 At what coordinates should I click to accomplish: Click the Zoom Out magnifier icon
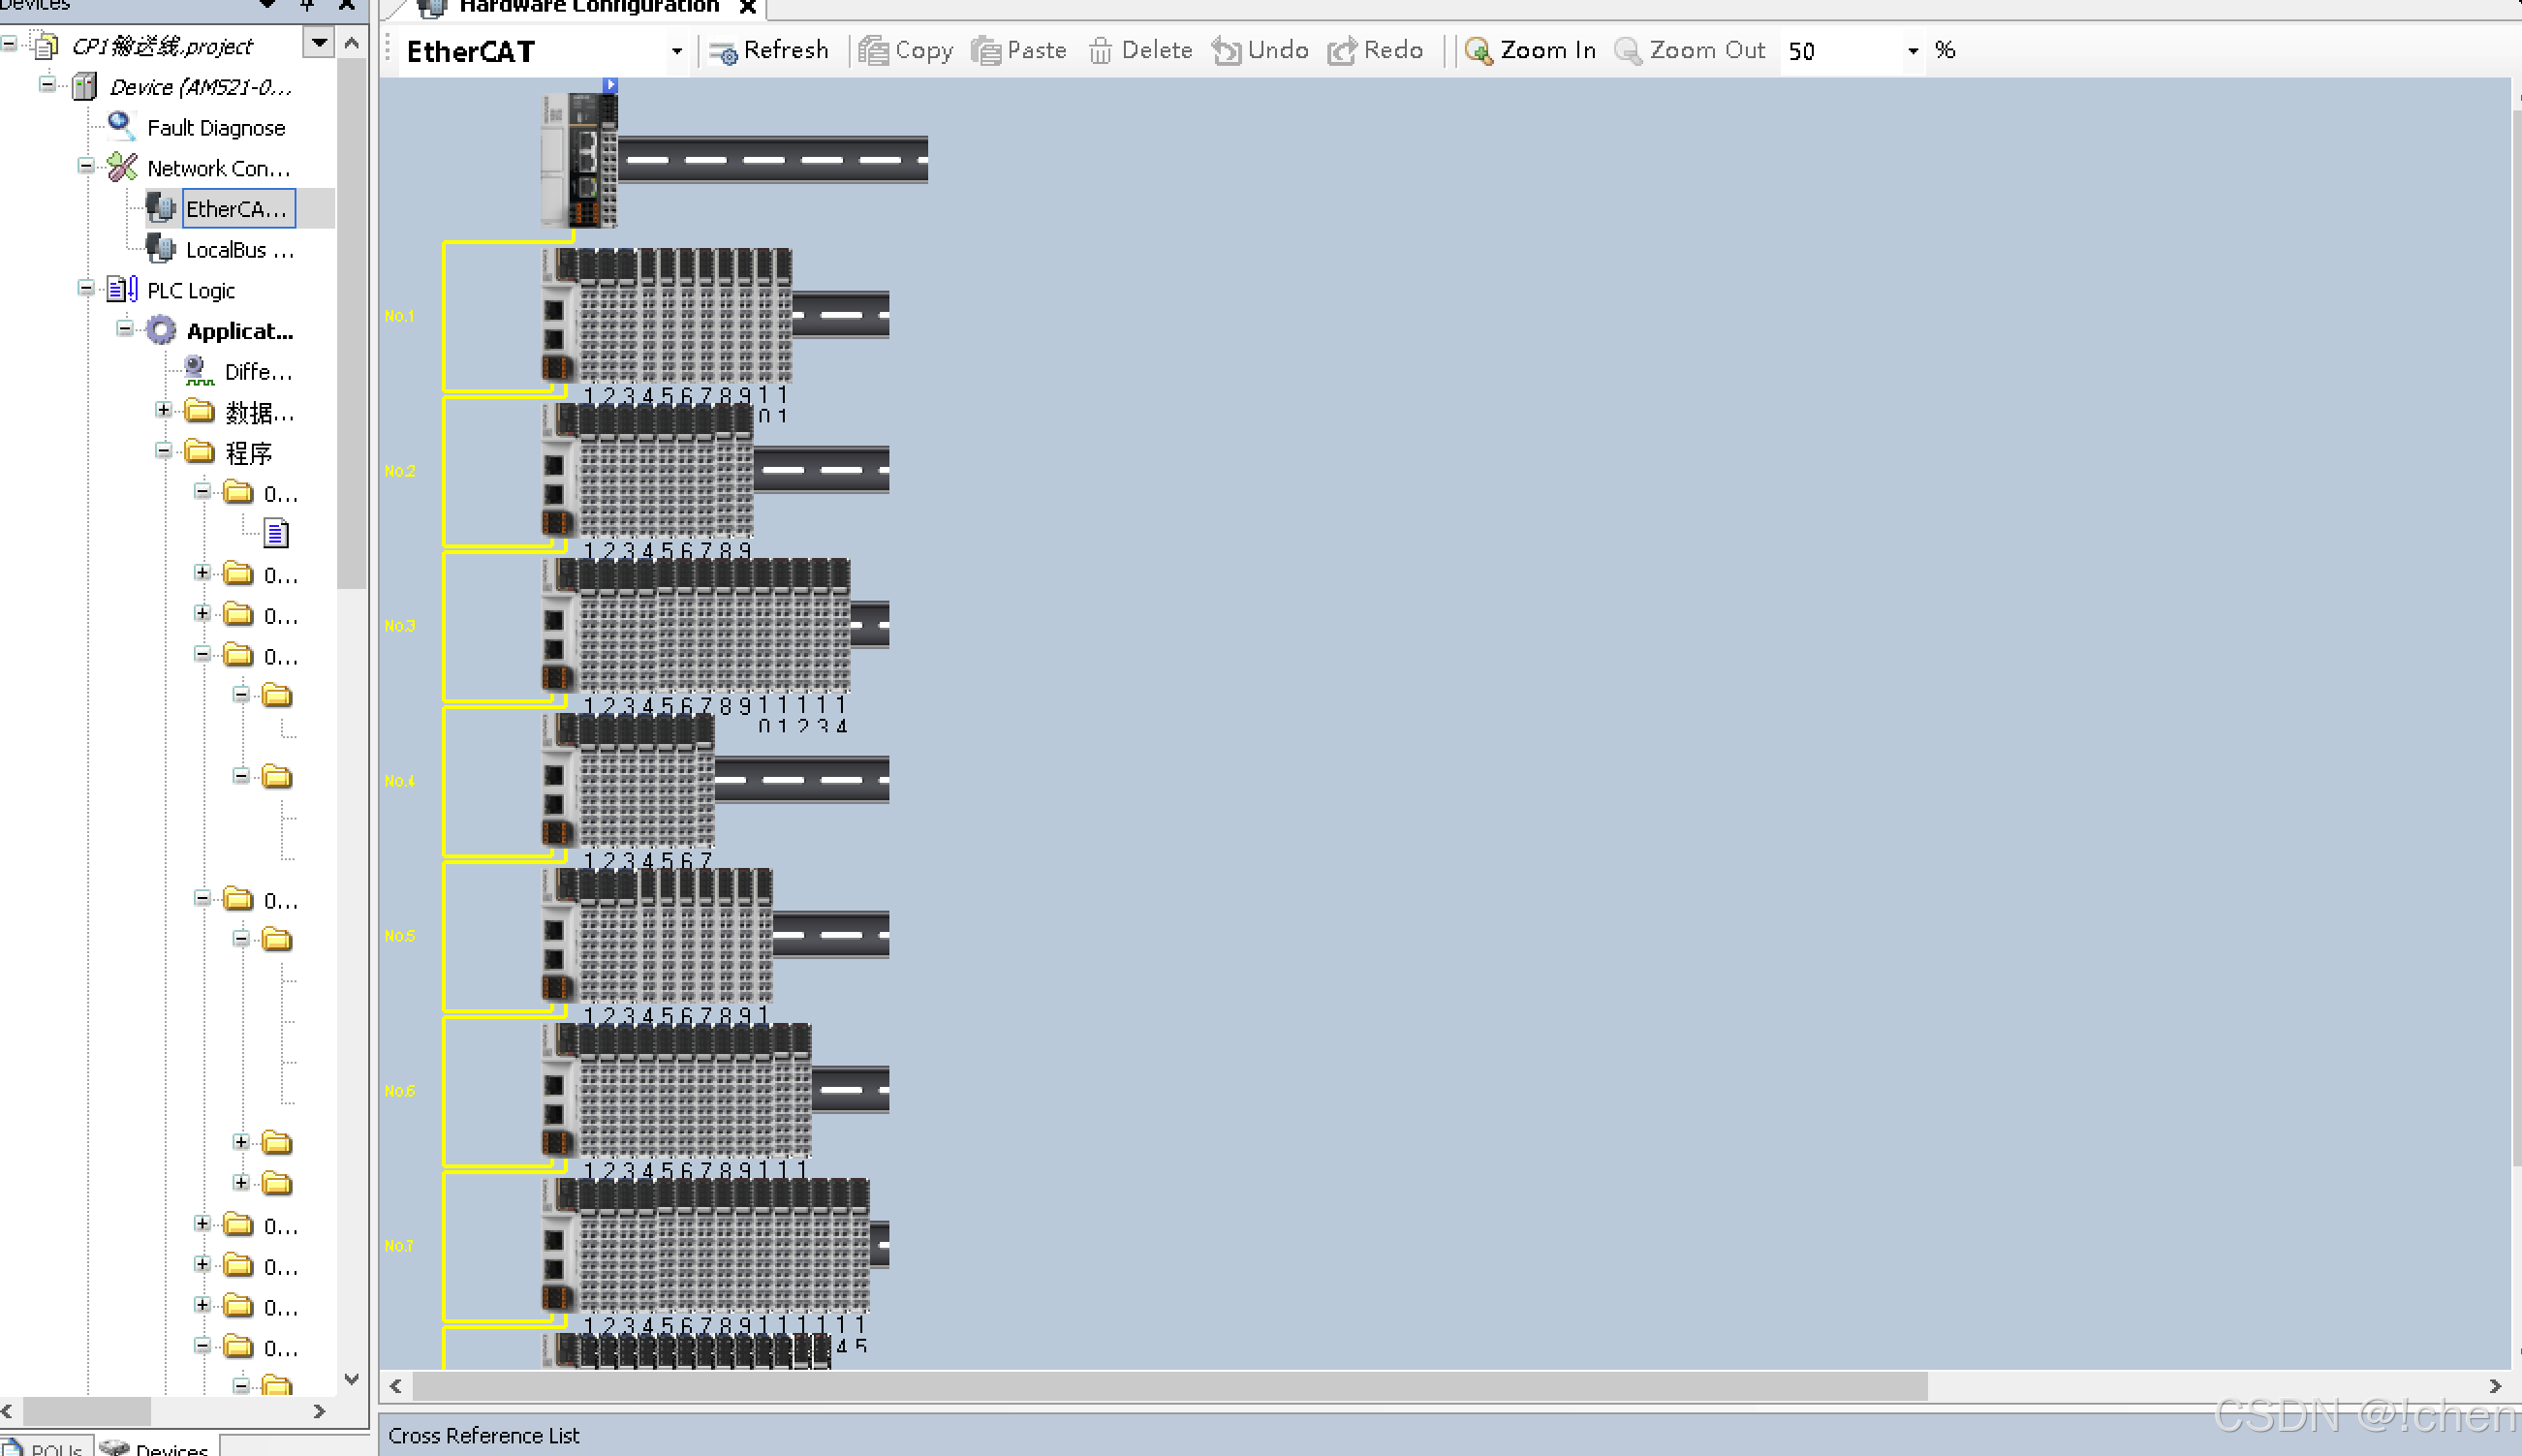pos(1628,51)
